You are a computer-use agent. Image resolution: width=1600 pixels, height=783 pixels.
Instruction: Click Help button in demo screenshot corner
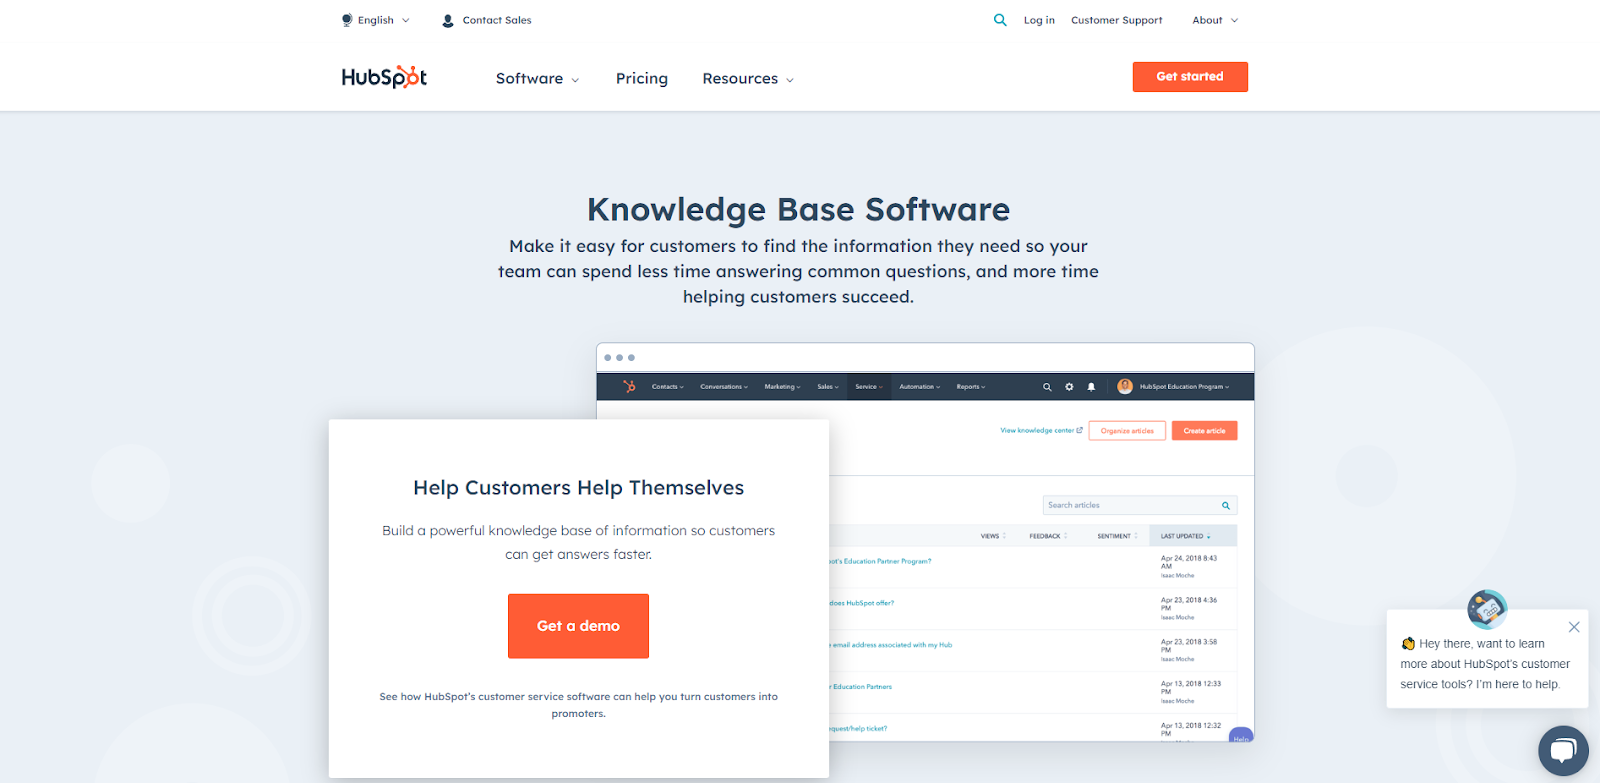[x=1241, y=736]
